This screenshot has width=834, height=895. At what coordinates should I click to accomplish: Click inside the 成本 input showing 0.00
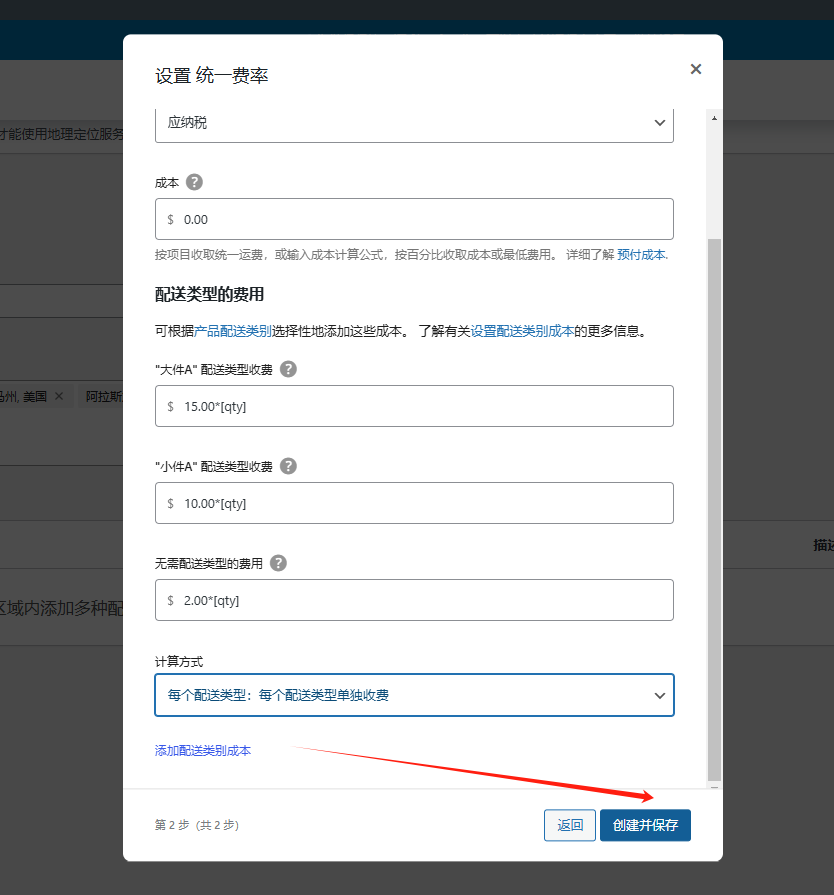click(414, 219)
